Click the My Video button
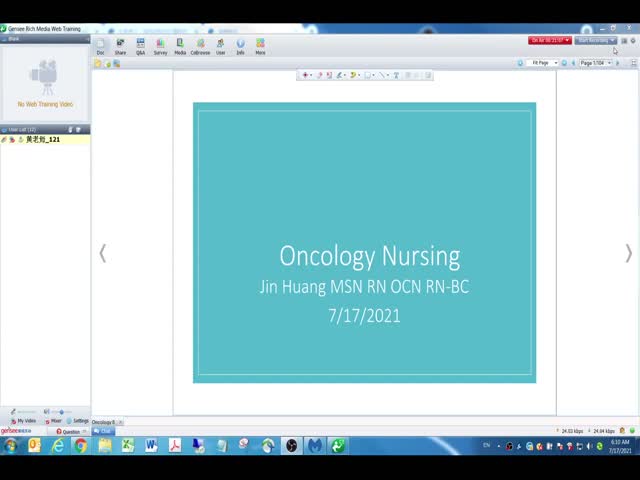640x480 pixels. pos(24,421)
